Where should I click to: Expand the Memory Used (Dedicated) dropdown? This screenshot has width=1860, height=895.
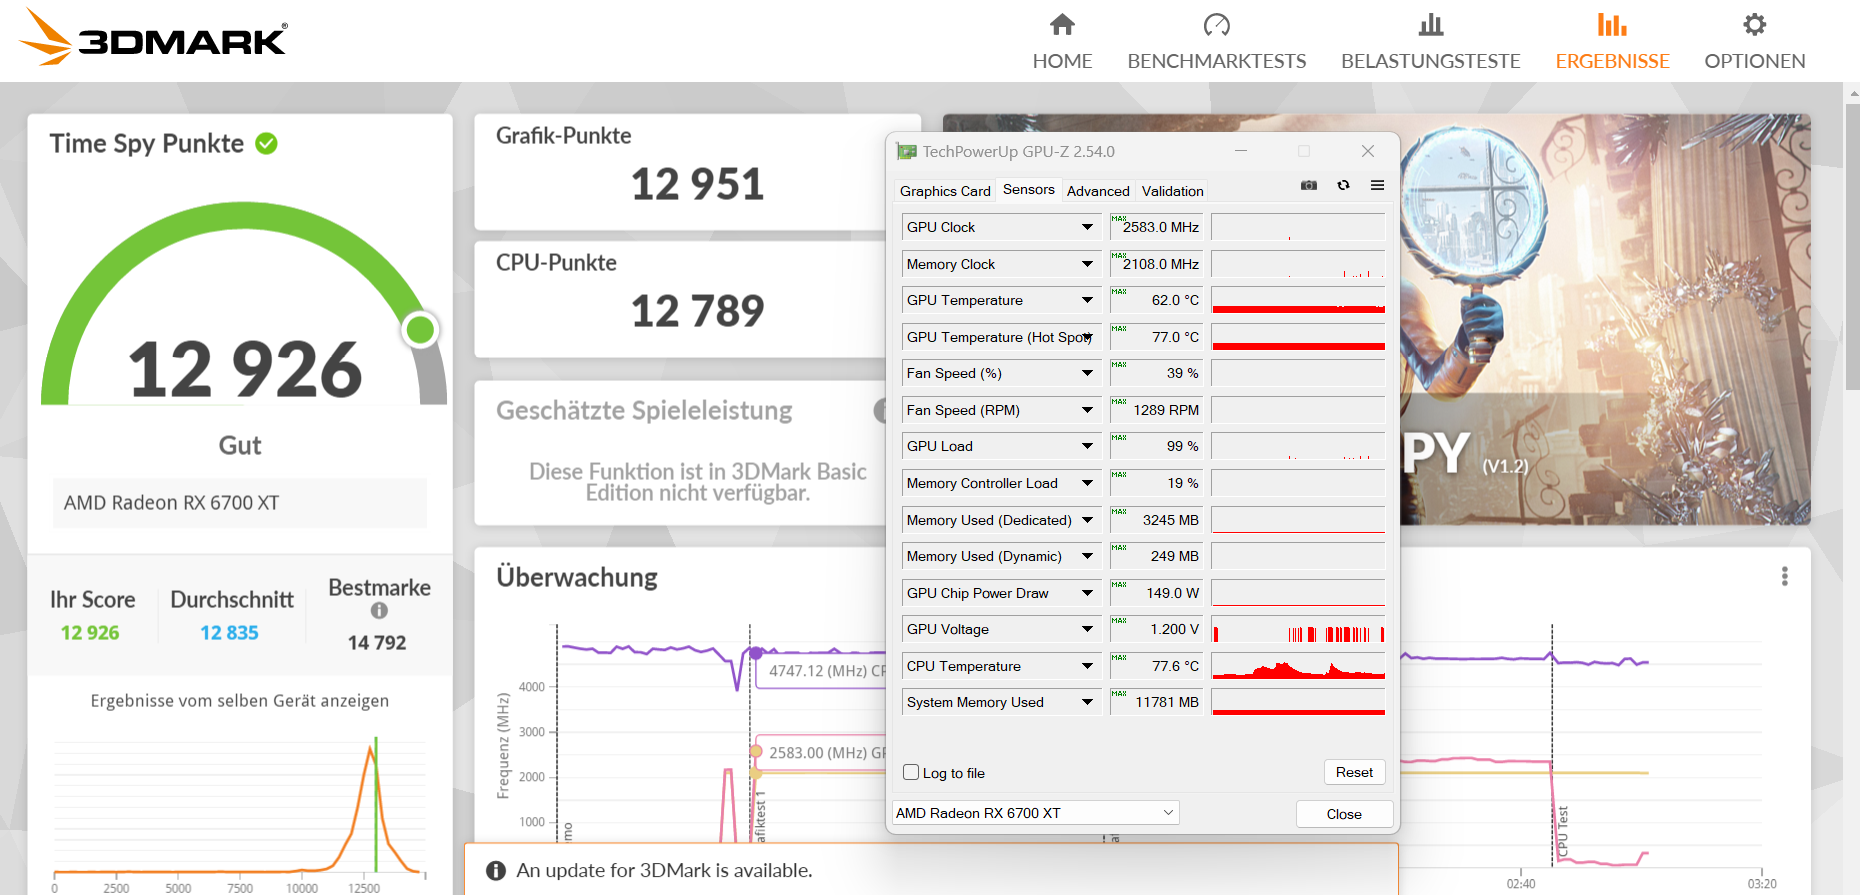point(1087,520)
